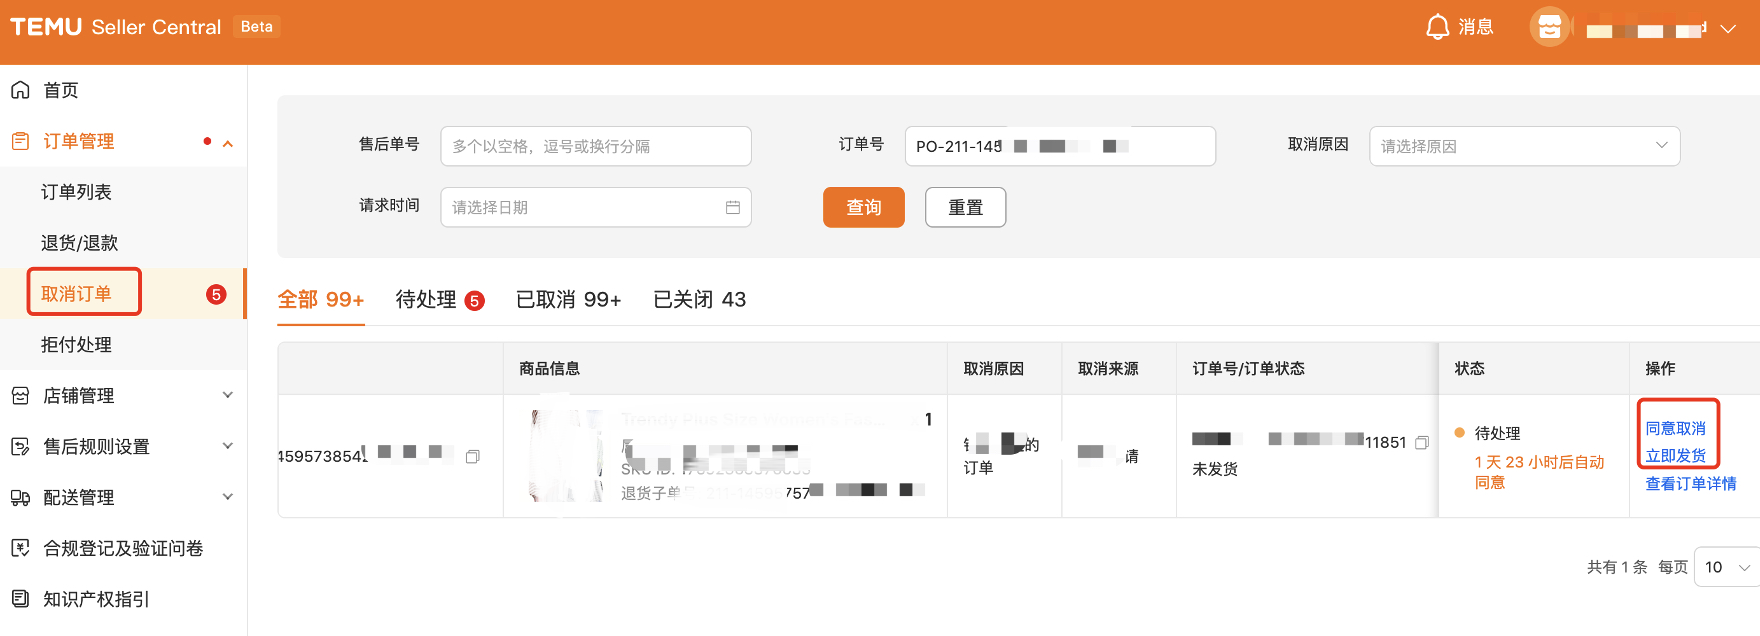Screen dimensions: 1760x636
Task: Click the 请求时间 date picker field
Action: (596, 207)
